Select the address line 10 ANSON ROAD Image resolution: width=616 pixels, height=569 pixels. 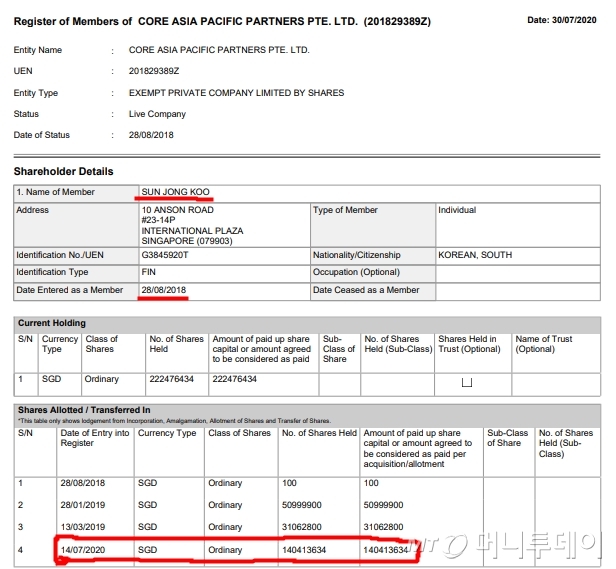(x=178, y=210)
